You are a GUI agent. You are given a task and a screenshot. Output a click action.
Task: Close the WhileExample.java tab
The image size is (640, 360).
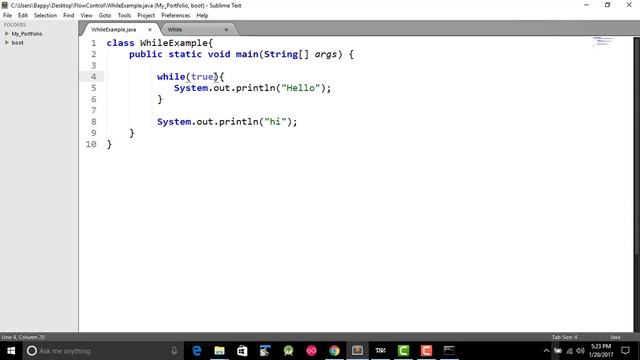coord(150,29)
